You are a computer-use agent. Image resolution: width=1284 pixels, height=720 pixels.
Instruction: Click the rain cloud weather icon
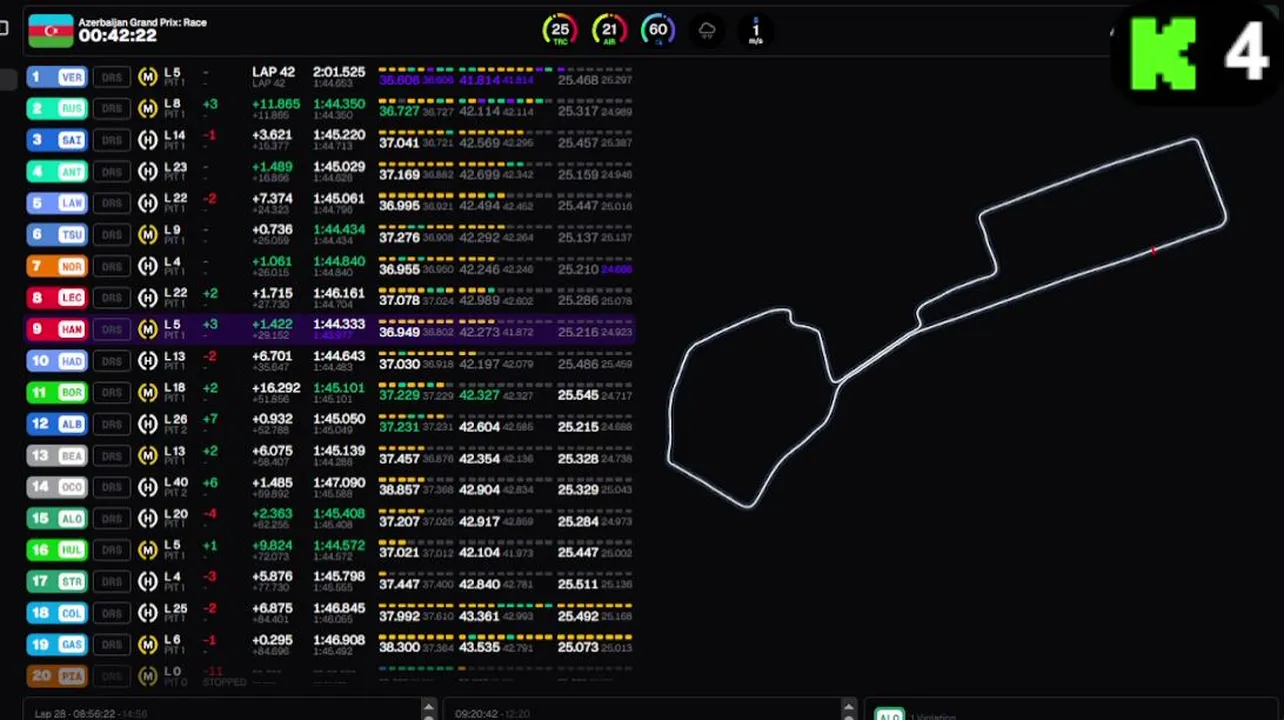tap(707, 30)
